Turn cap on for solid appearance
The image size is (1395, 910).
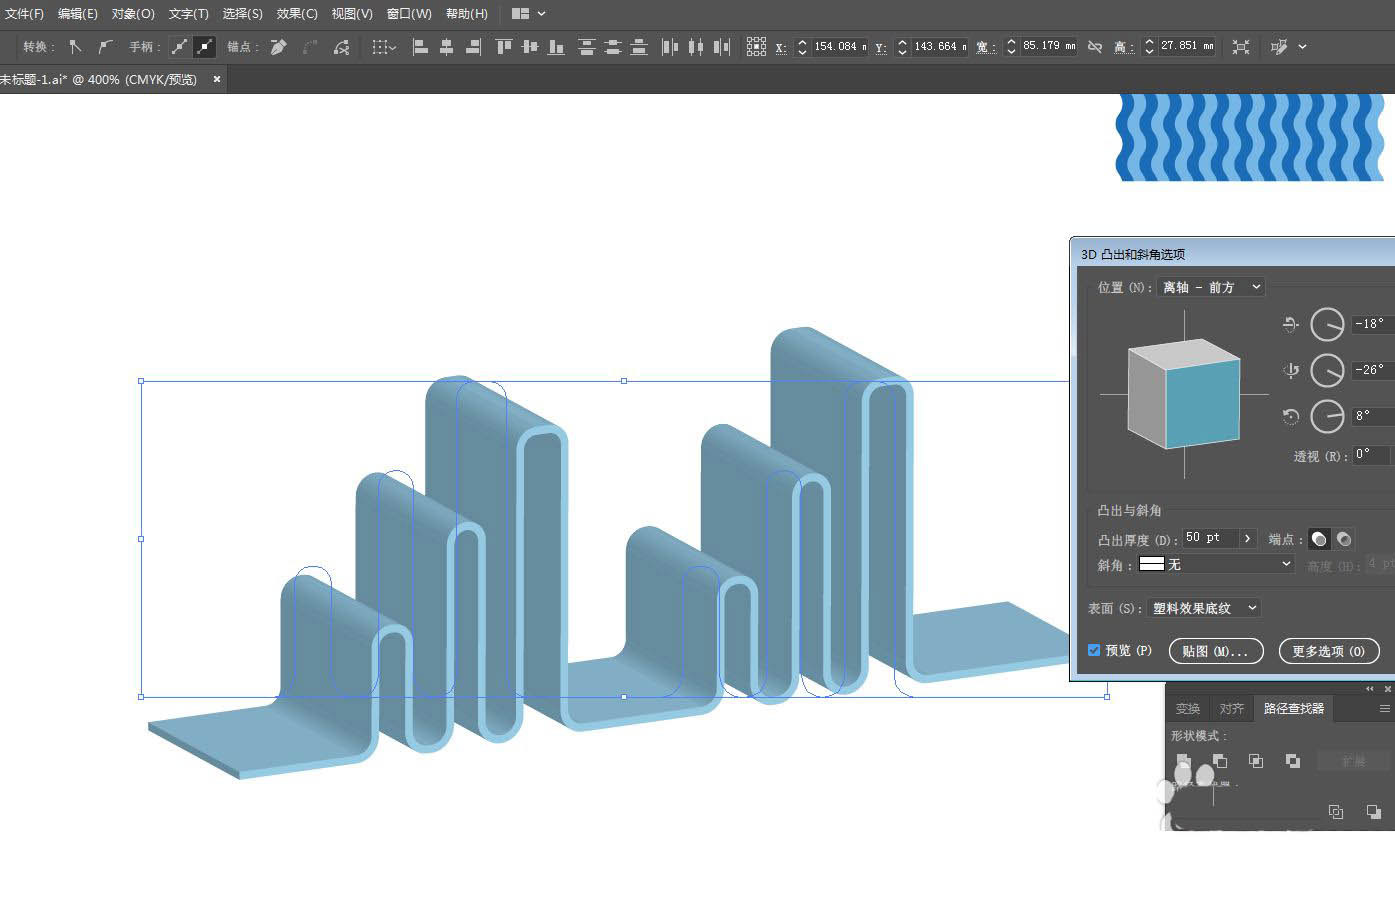coord(1319,539)
